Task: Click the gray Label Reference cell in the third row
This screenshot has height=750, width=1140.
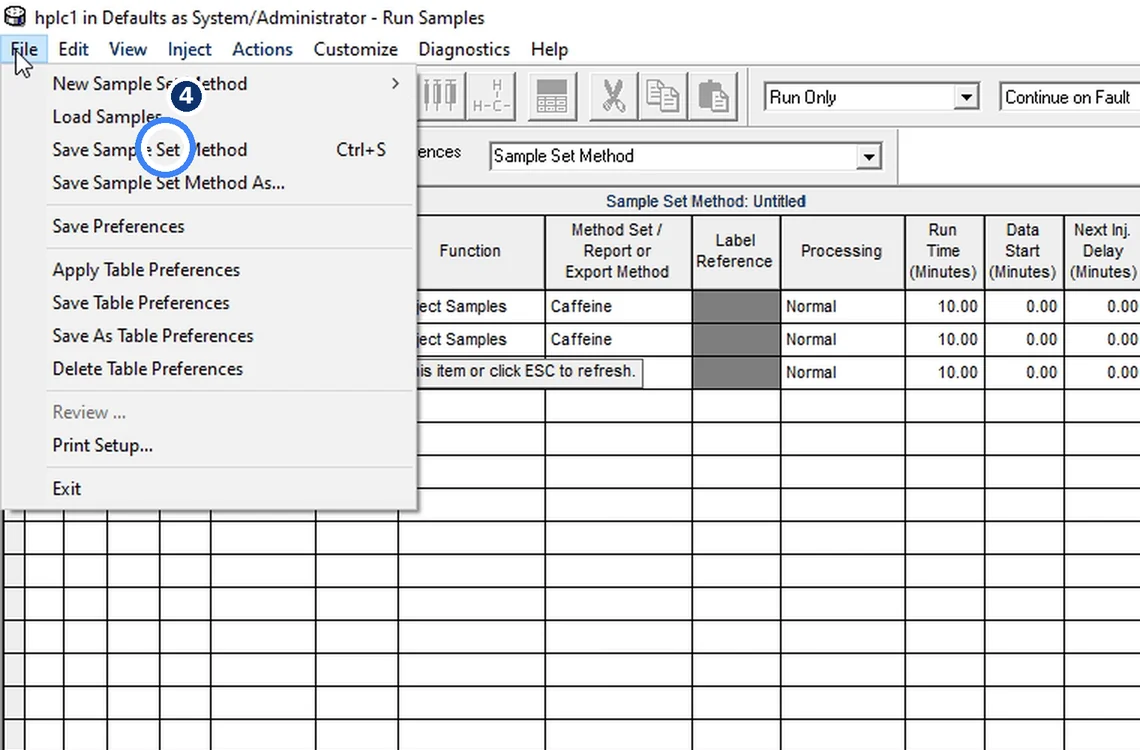Action: [736, 372]
